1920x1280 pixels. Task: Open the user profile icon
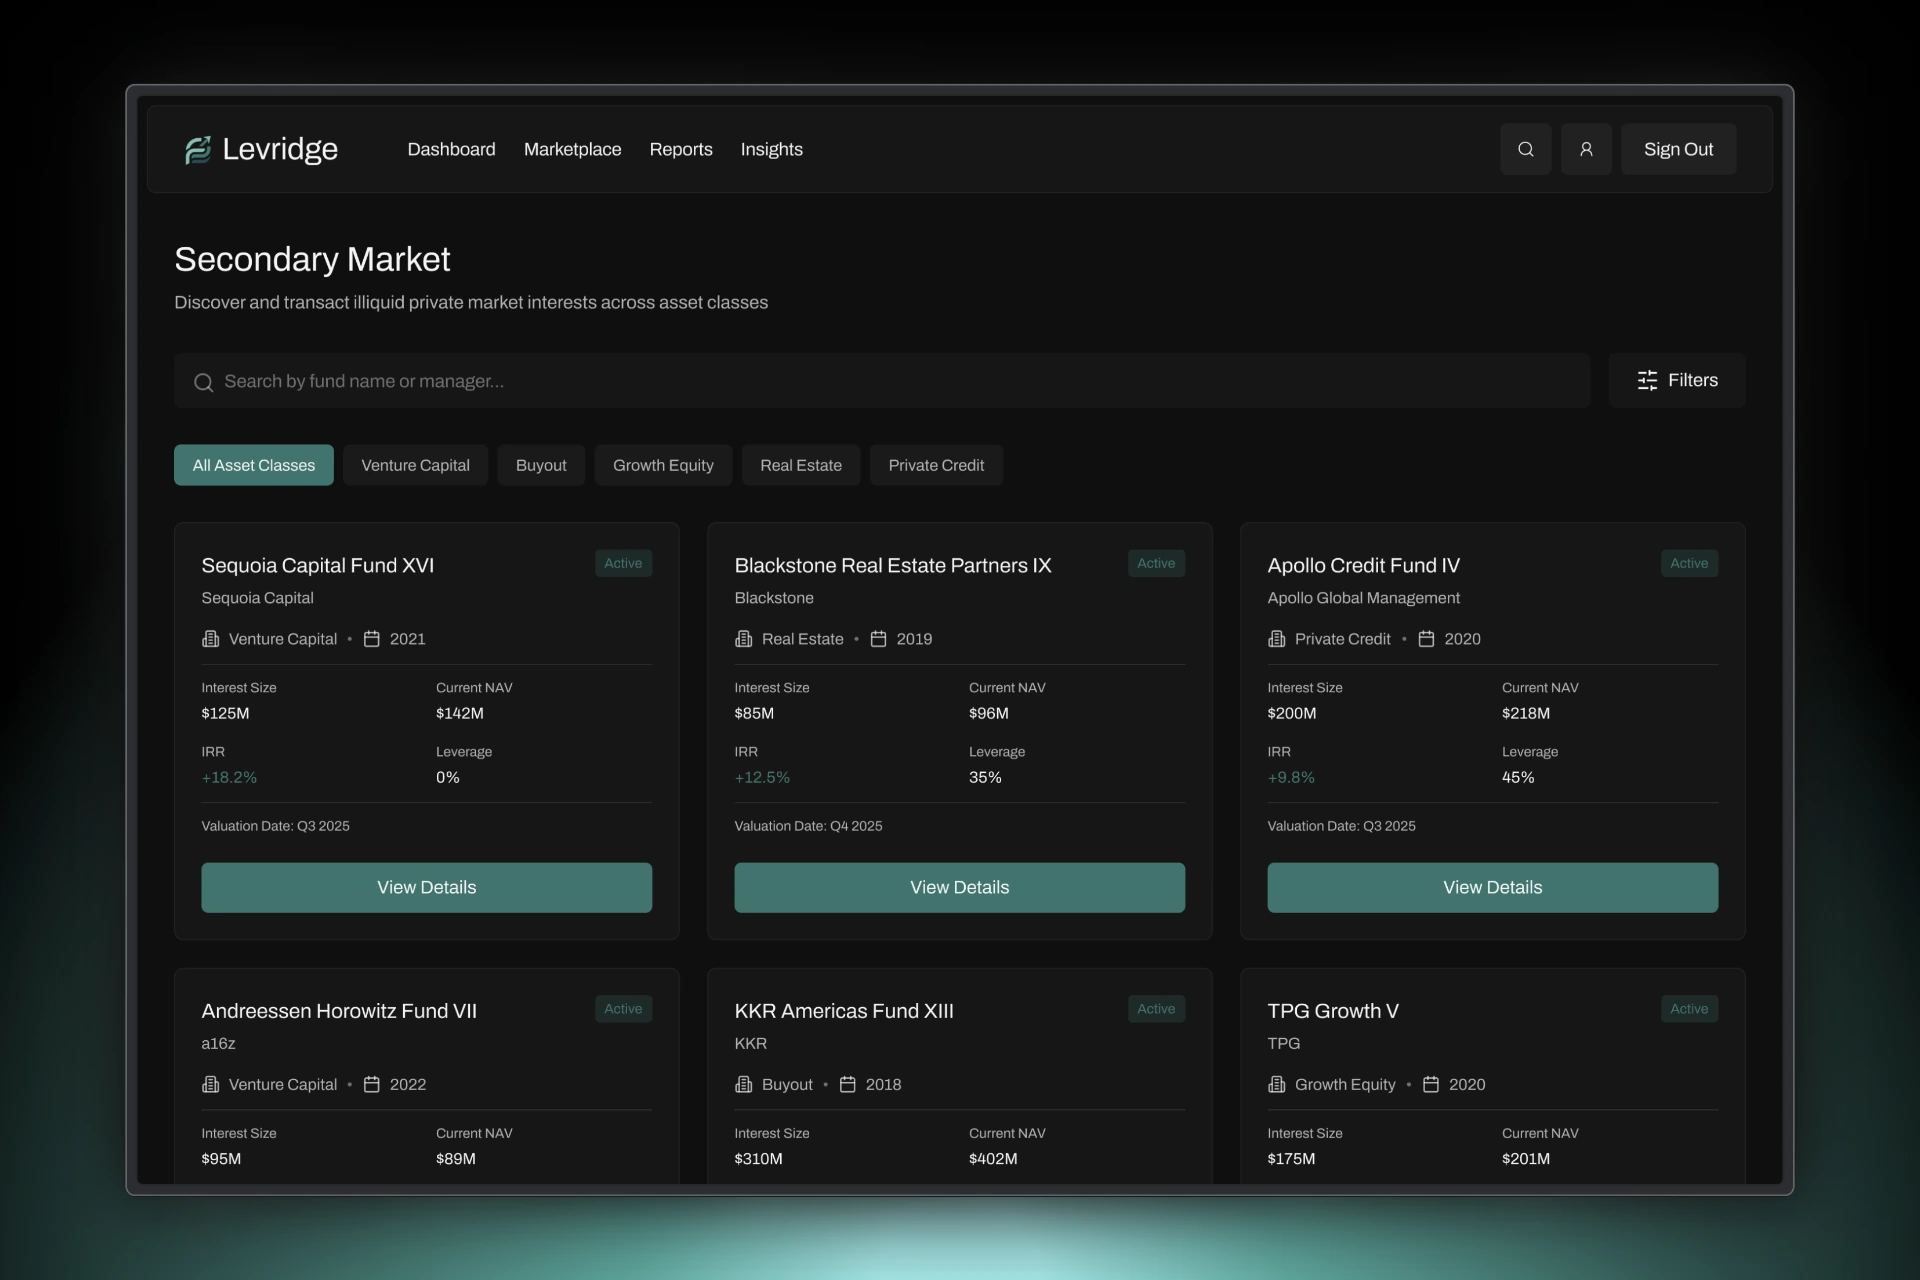[x=1586, y=149]
